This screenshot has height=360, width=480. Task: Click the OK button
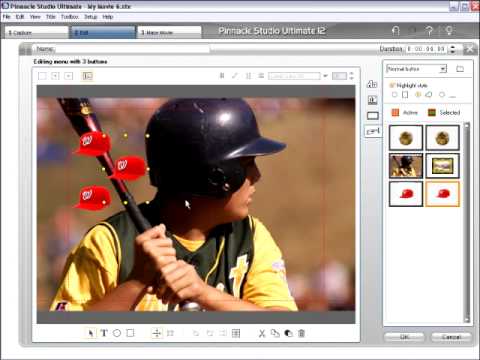tap(404, 337)
